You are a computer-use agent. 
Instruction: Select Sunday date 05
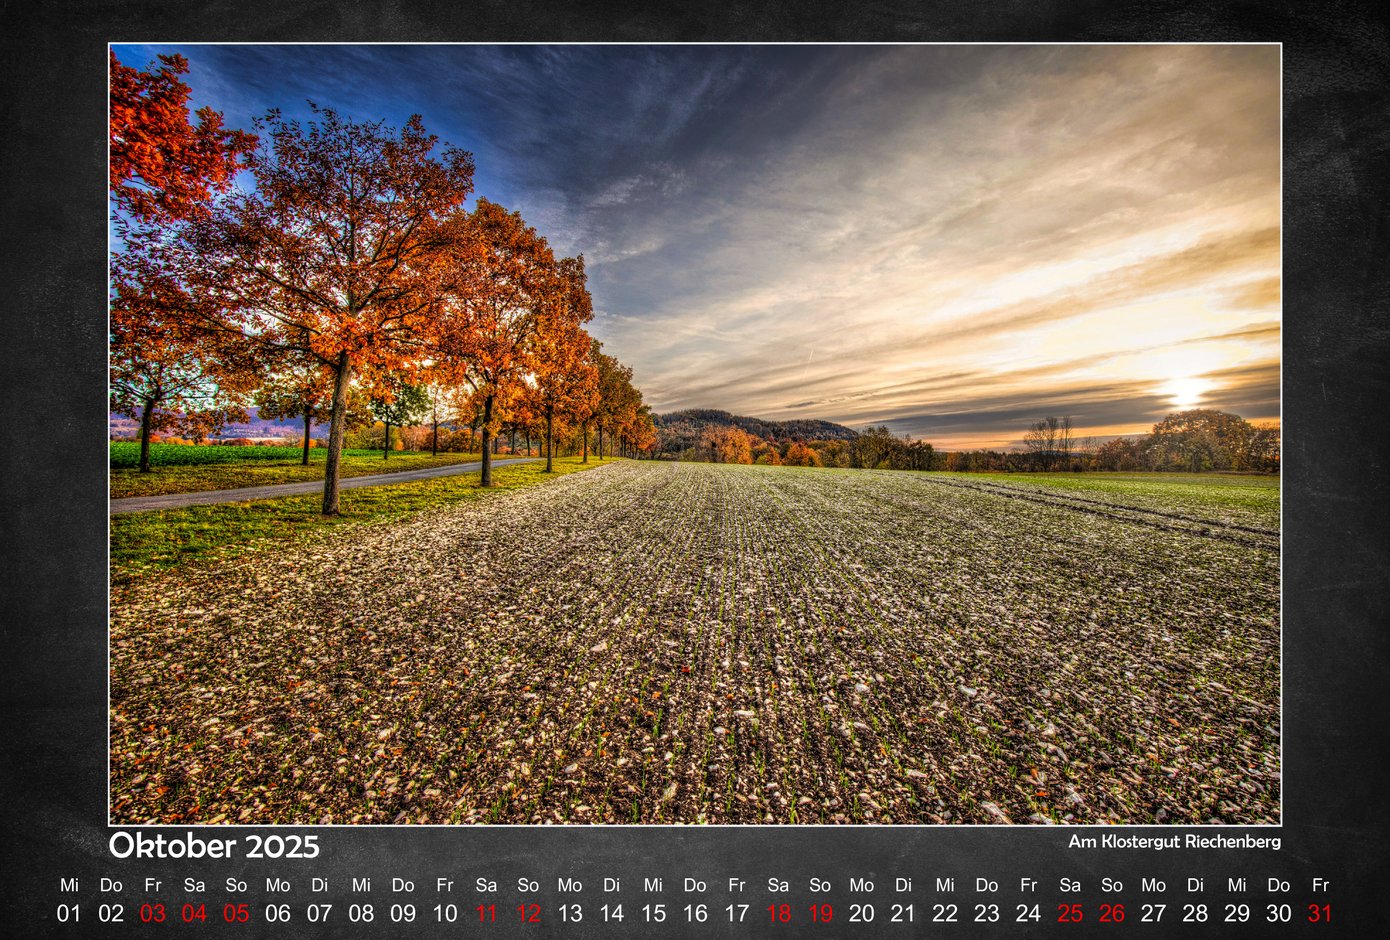pyautogui.click(x=236, y=913)
